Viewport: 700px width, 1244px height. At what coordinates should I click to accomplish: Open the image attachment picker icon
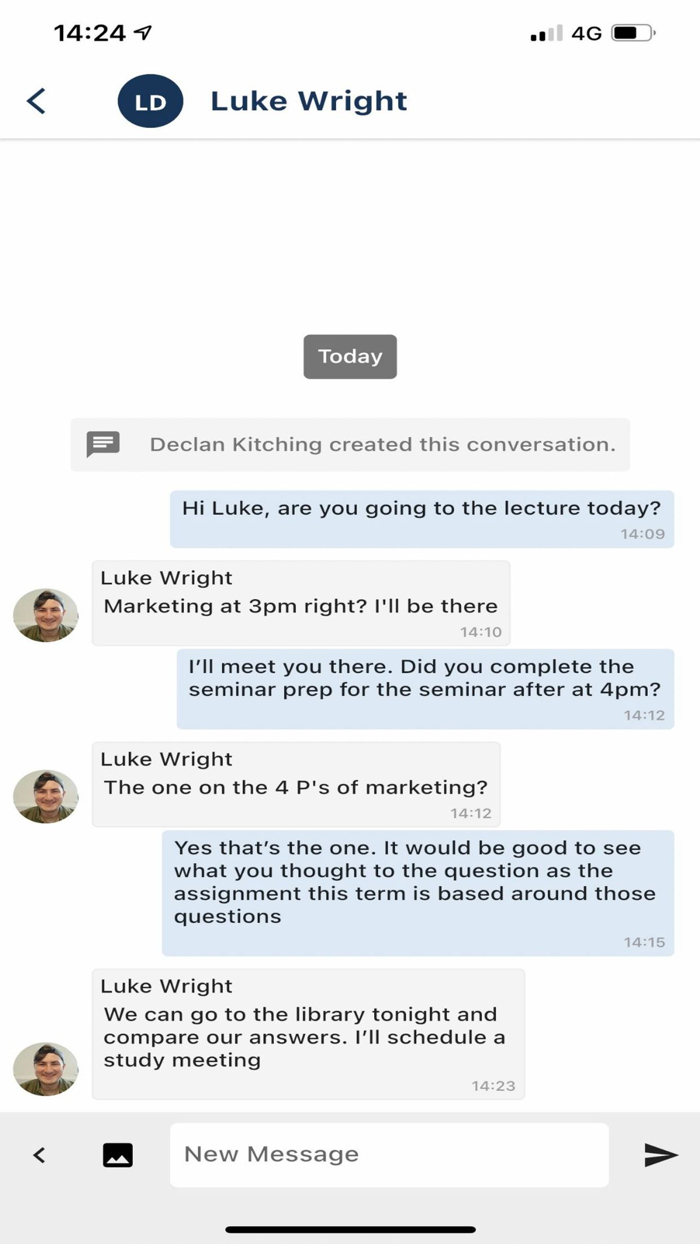point(118,1154)
